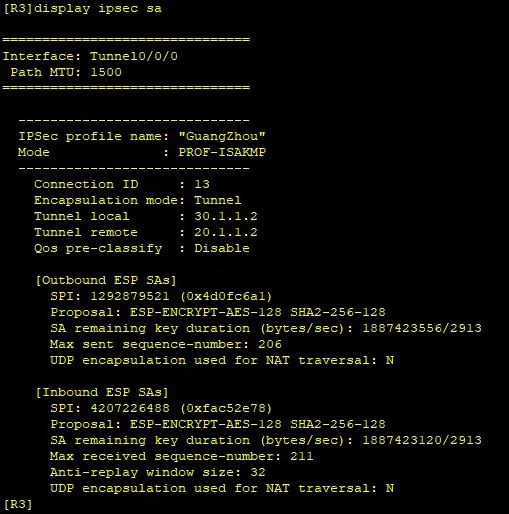Click the [Inbound ESP SAs] heading
Viewport: 509px width, 514px height.
(102, 392)
